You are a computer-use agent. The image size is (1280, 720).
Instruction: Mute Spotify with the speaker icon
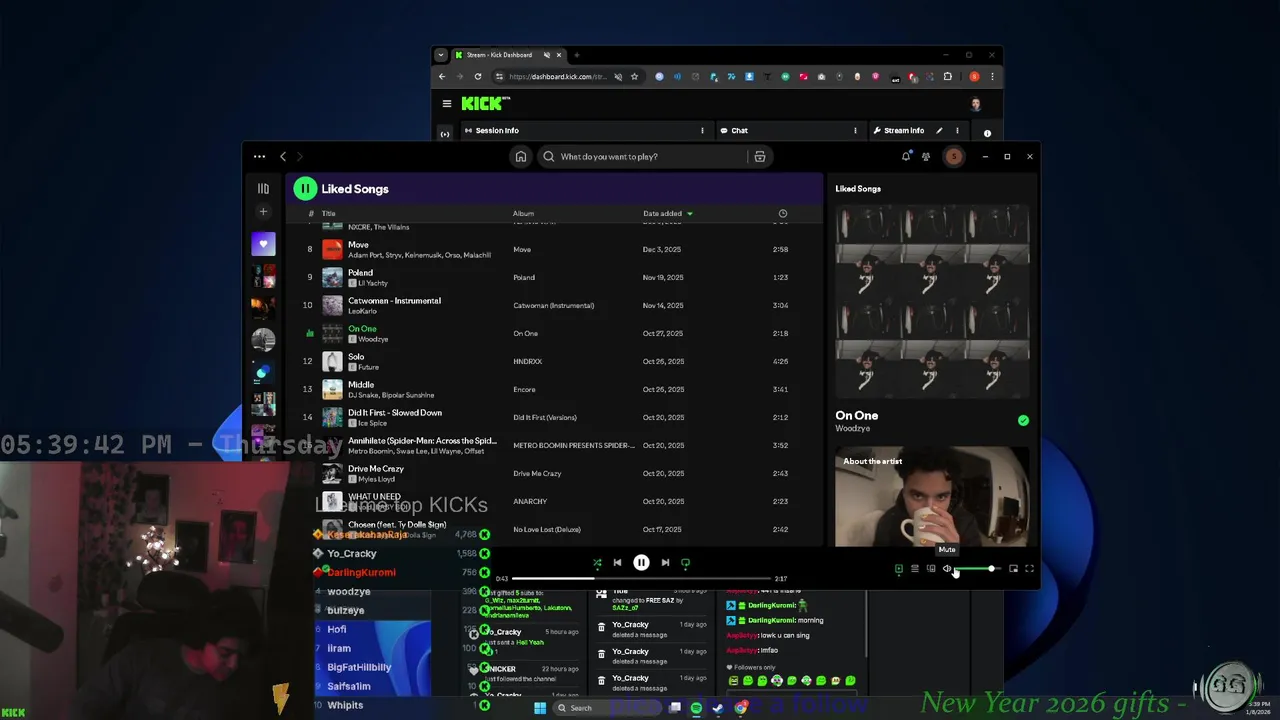[x=947, y=569]
